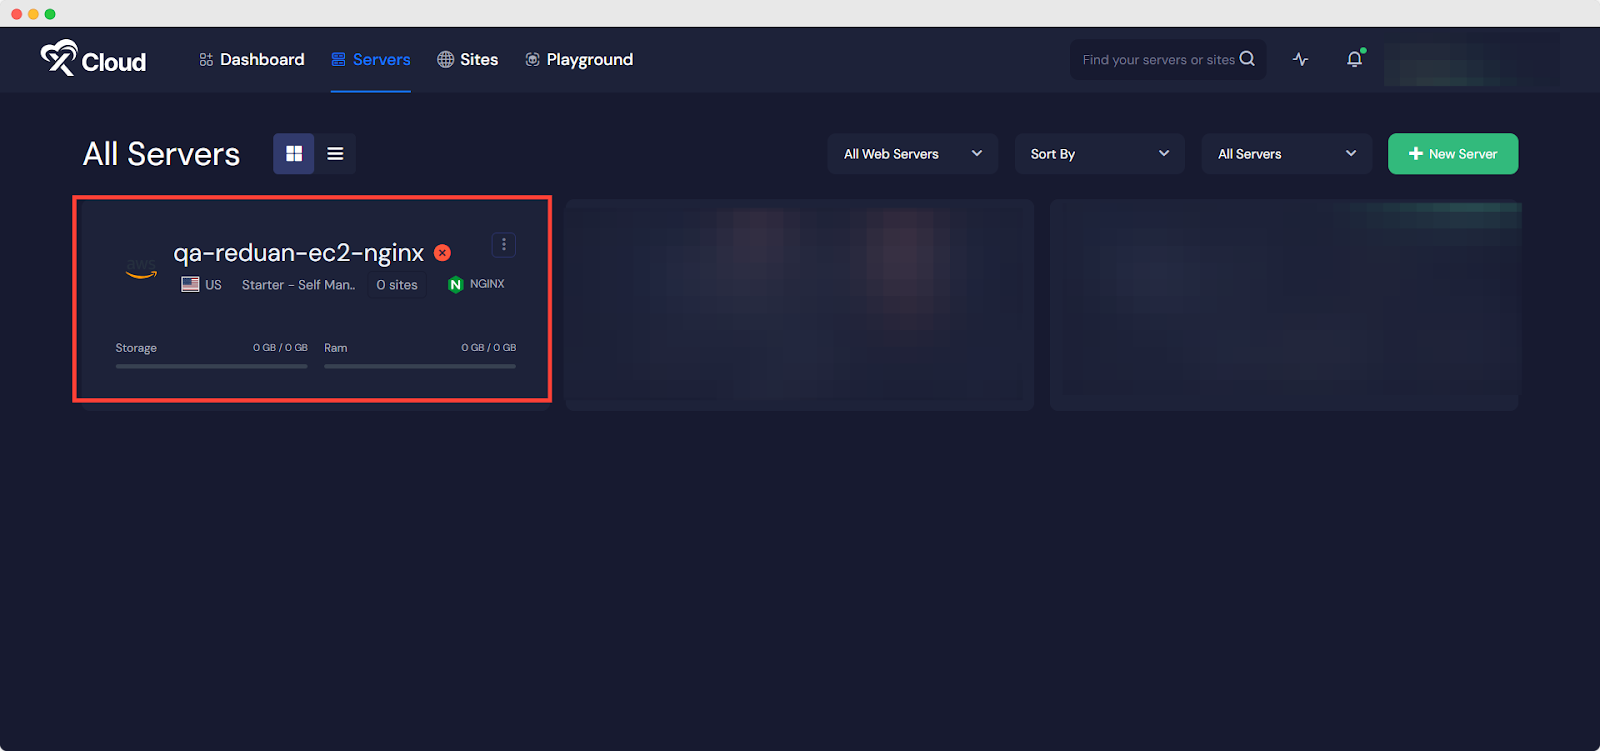Viewport: 1600px width, 751px height.
Task: Click the AWS provider logo
Action: click(x=141, y=269)
